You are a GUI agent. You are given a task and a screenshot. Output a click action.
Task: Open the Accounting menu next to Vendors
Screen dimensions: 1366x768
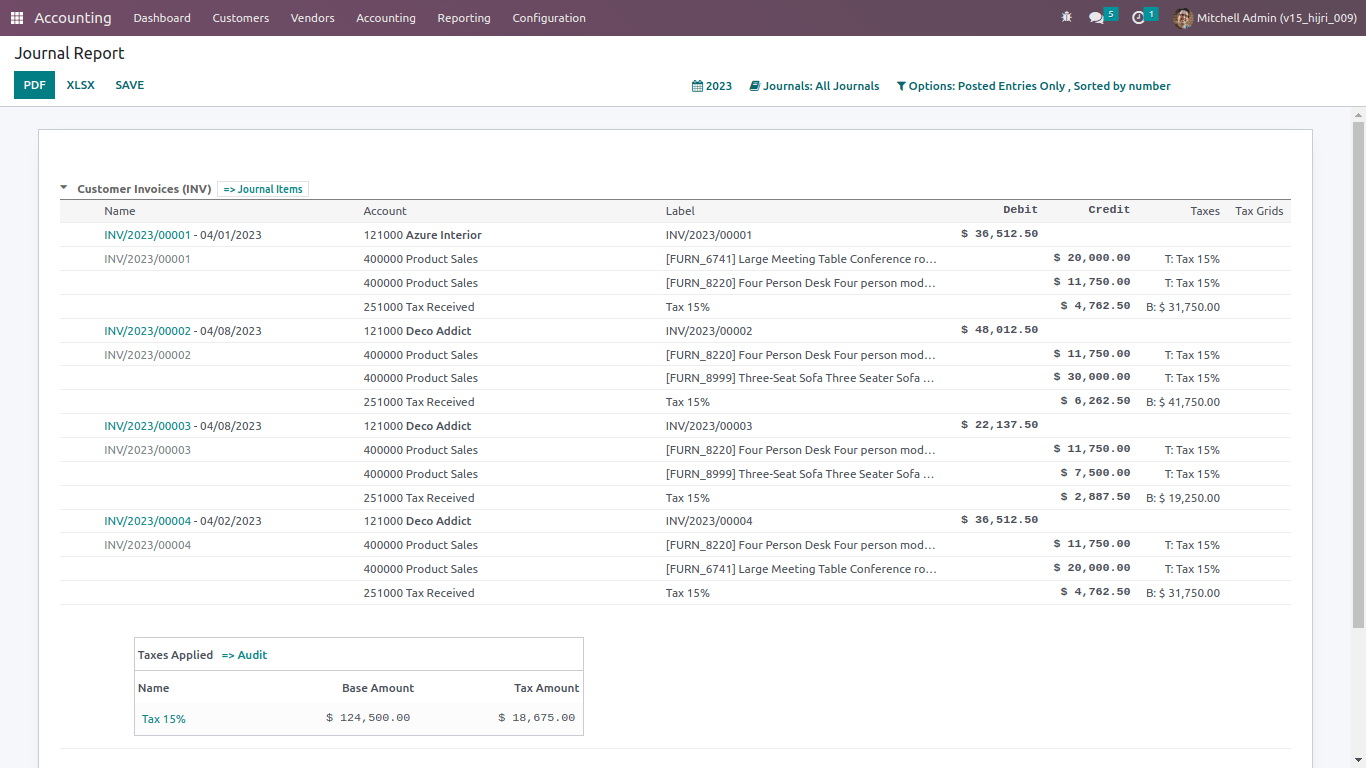(386, 18)
